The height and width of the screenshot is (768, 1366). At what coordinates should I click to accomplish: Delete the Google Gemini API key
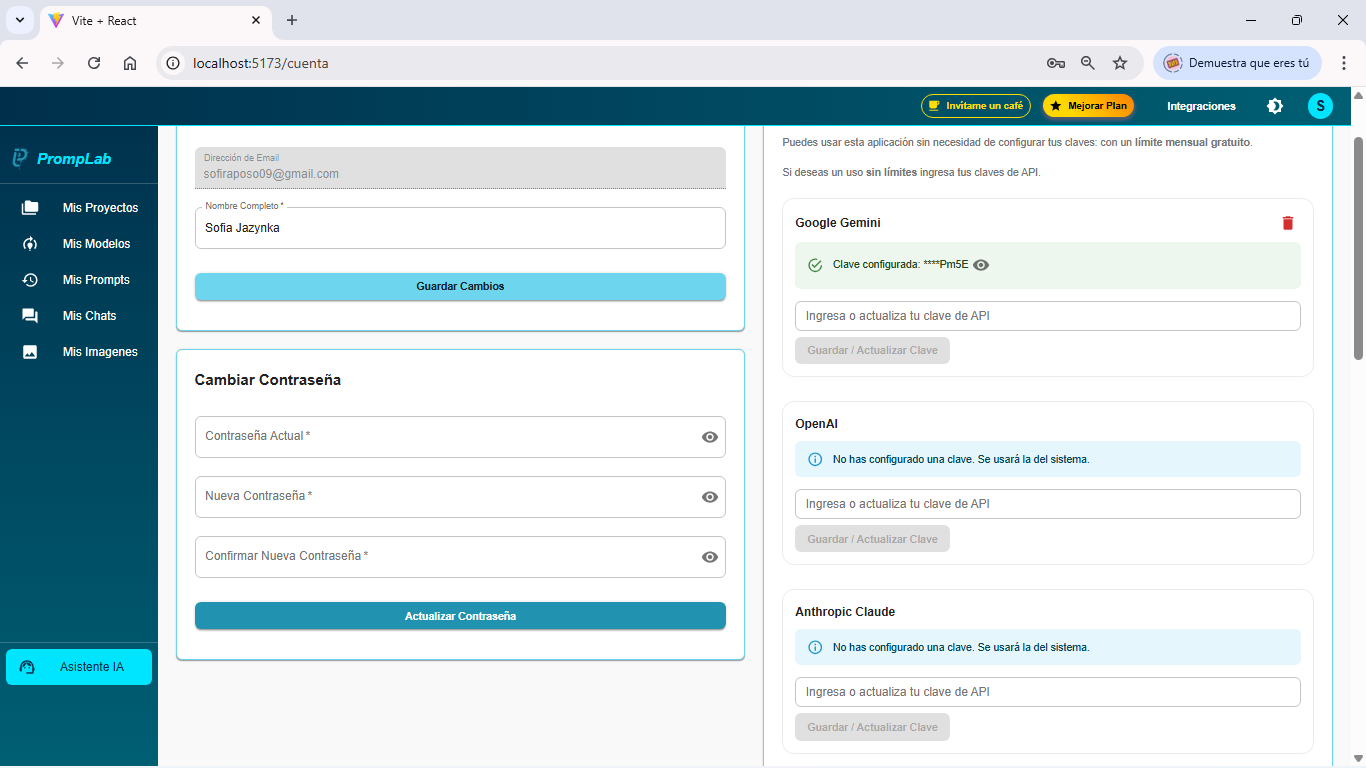[1288, 223]
